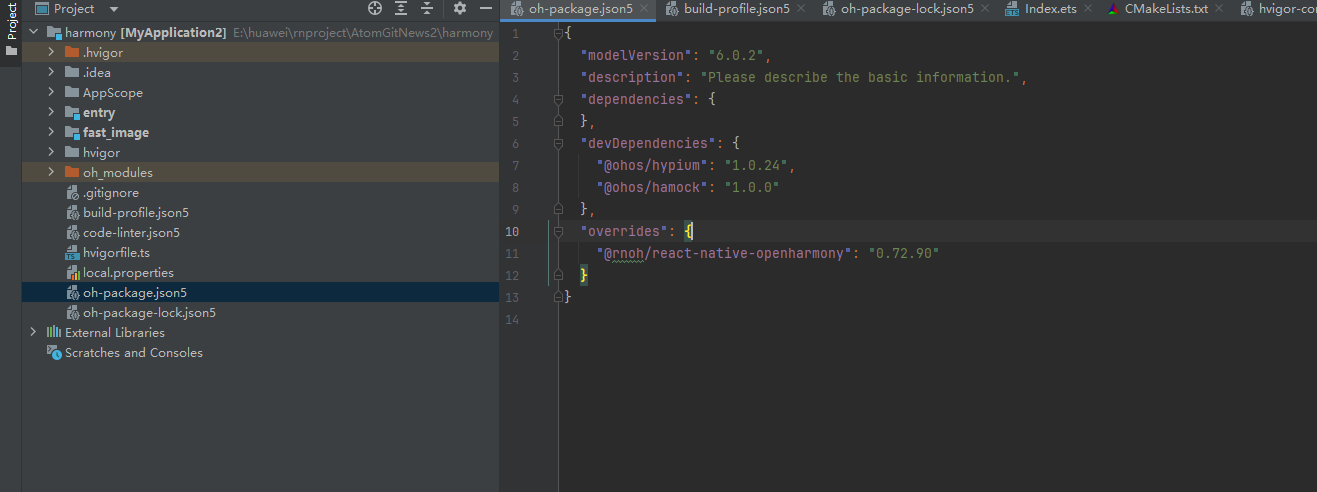Select Scratches and Consoles item

(134, 353)
